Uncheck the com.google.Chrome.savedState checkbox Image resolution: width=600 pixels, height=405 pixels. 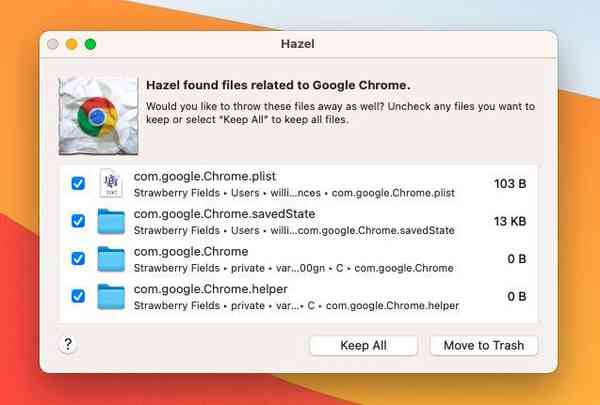point(78,221)
